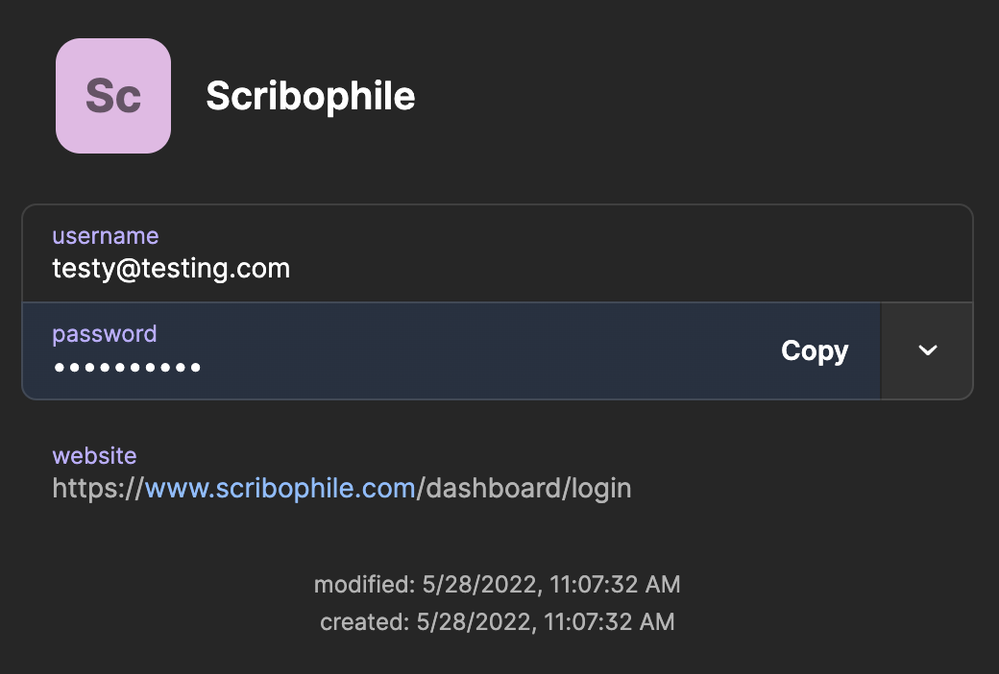Viewport: 999px width, 674px height.
Task: Click the https:// prefix of the website URL
Action: pos(98,488)
